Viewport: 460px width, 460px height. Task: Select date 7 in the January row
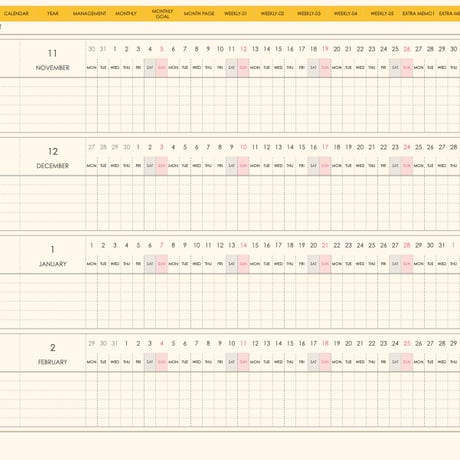click(x=162, y=246)
